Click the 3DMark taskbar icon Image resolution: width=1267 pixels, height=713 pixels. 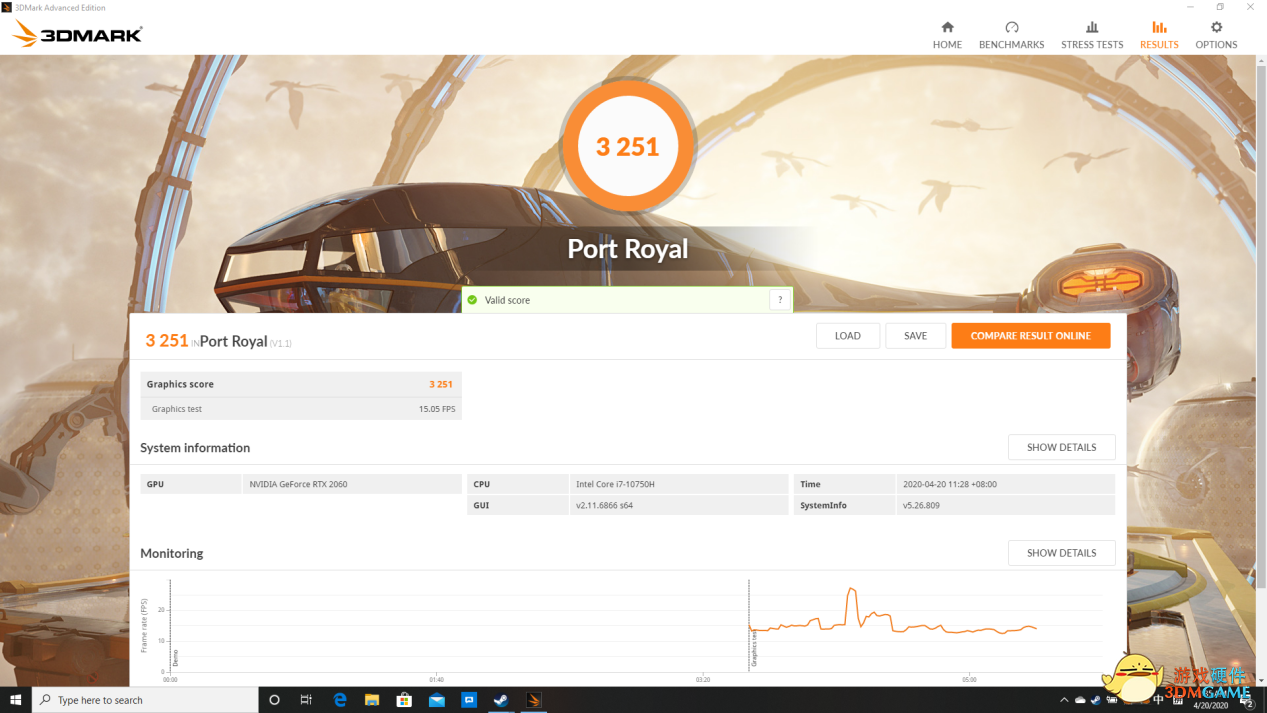click(x=534, y=700)
